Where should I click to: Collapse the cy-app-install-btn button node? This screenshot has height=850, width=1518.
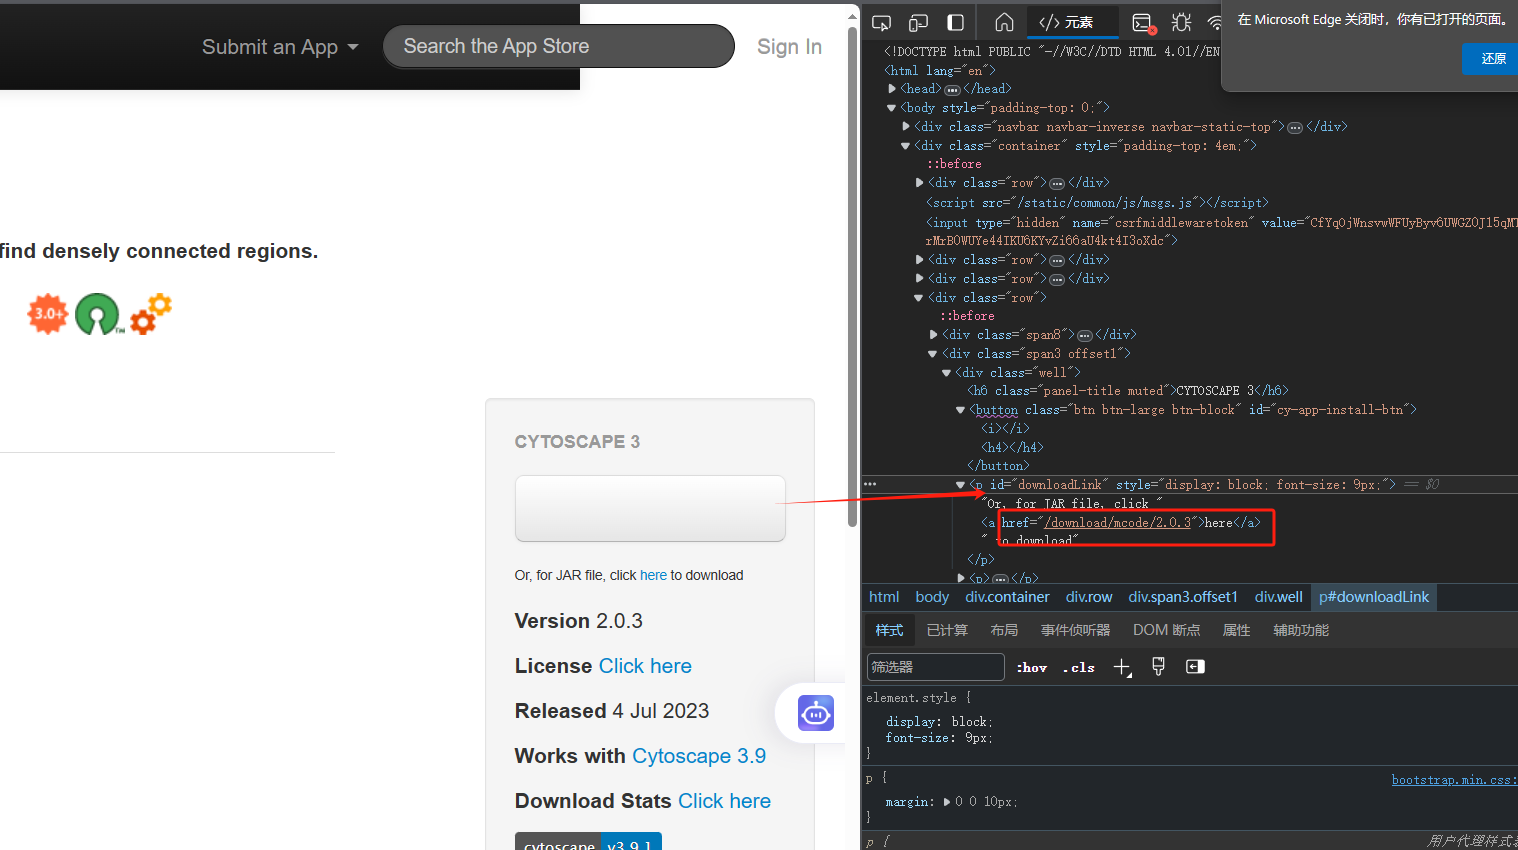click(x=961, y=410)
